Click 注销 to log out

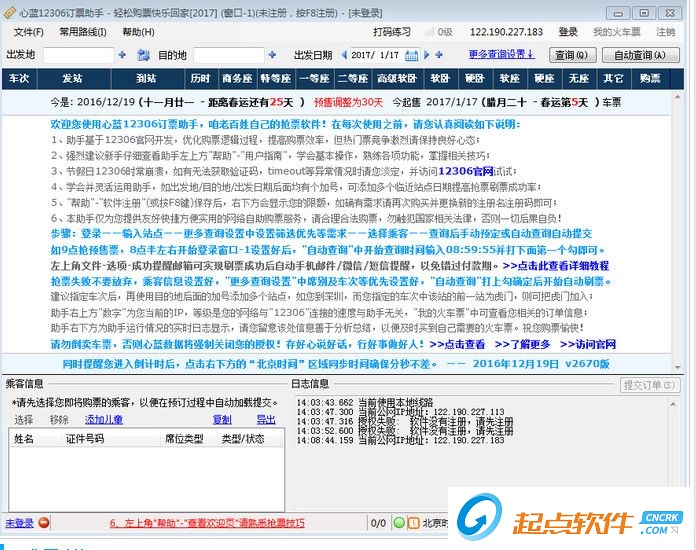point(665,32)
